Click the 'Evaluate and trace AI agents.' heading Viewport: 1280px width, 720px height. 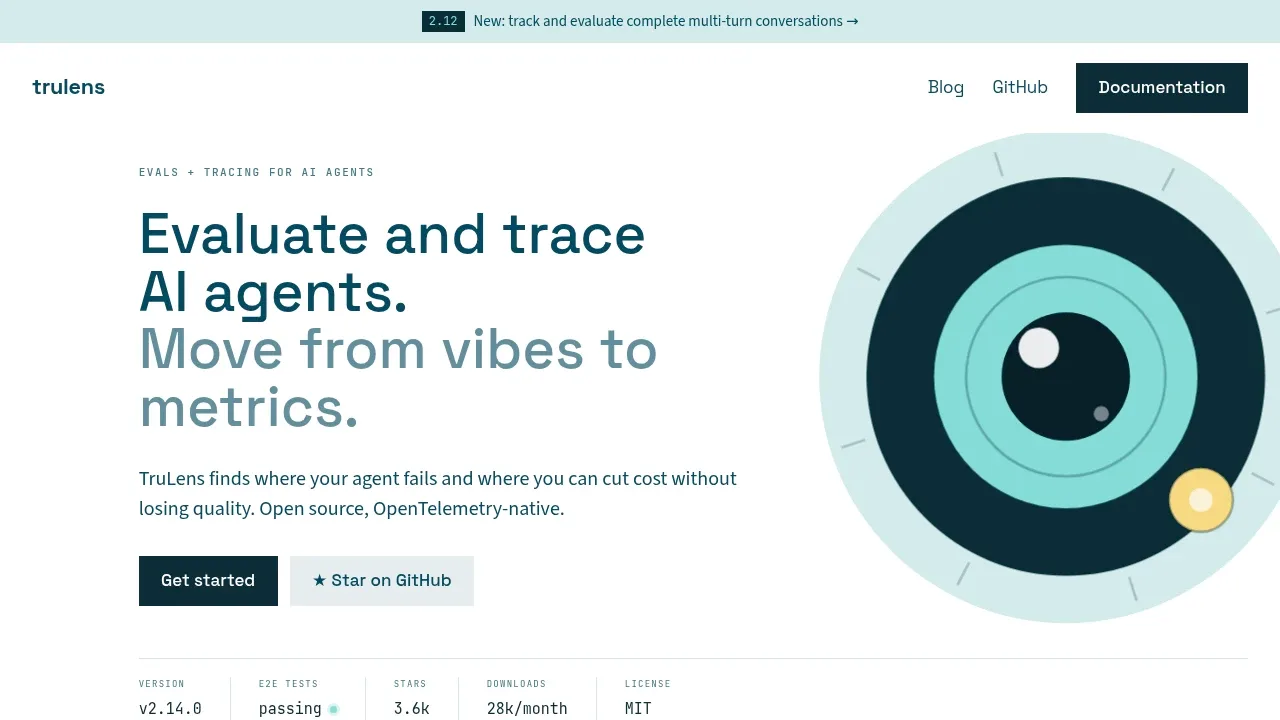[392, 263]
